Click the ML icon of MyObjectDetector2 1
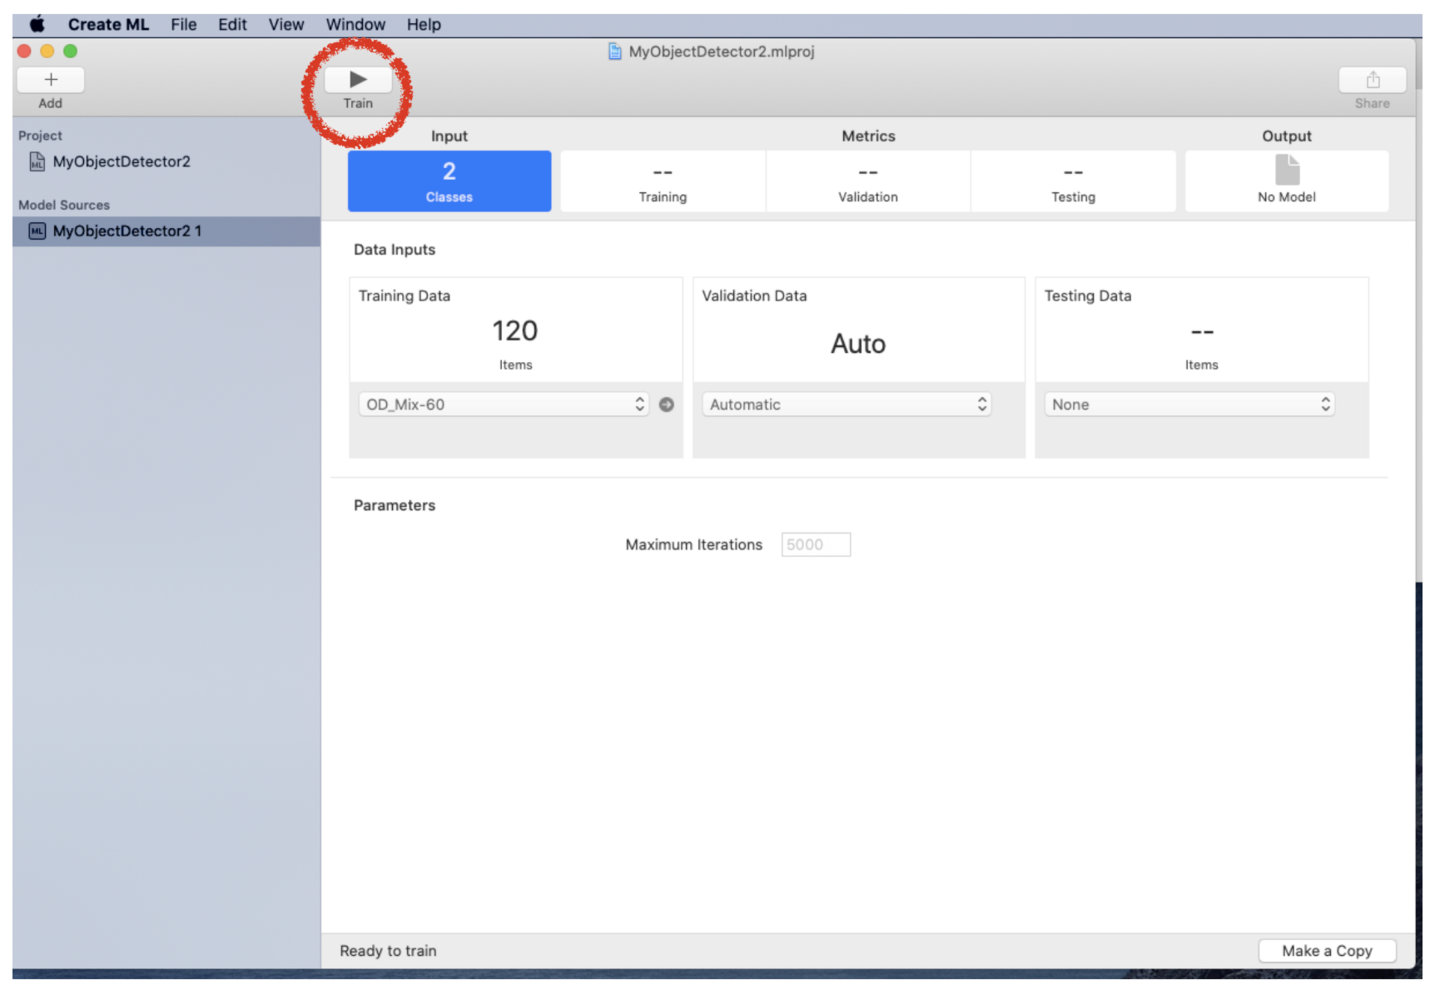 (x=37, y=231)
